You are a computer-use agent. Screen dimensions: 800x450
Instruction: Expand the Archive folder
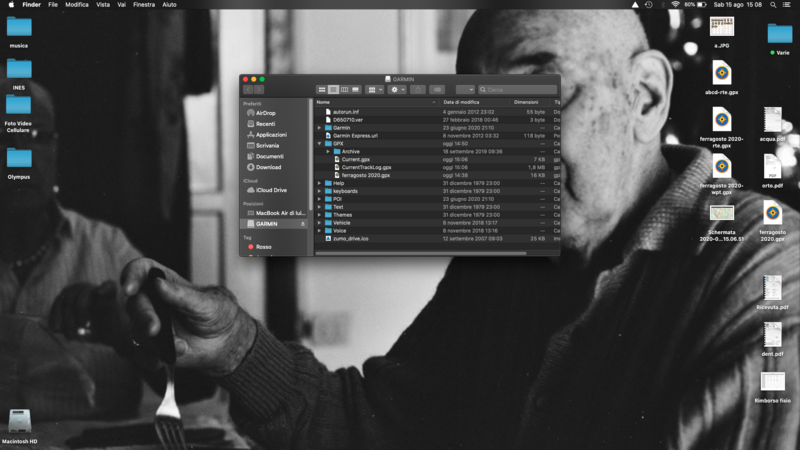pyautogui.click(x=328, y=152)
